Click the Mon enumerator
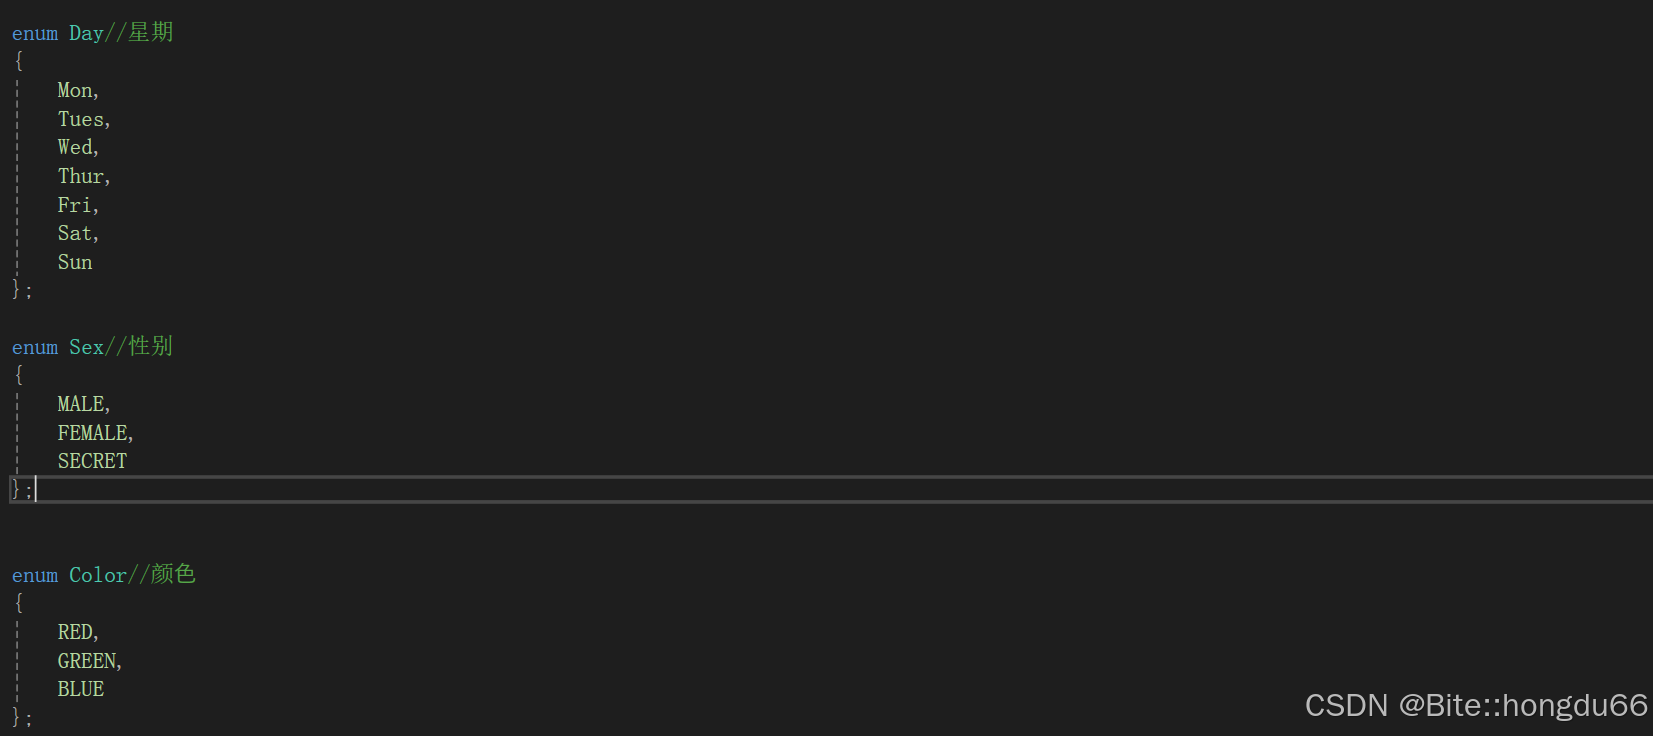The image size is (1653, 736). point(75,91)
